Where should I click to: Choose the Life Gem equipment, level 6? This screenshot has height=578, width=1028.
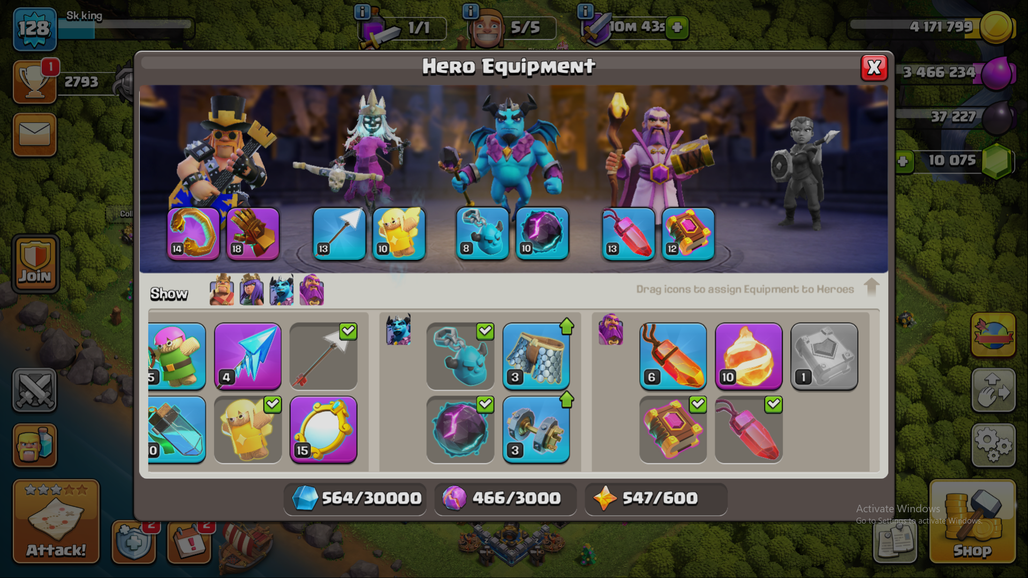coord(673,356)
